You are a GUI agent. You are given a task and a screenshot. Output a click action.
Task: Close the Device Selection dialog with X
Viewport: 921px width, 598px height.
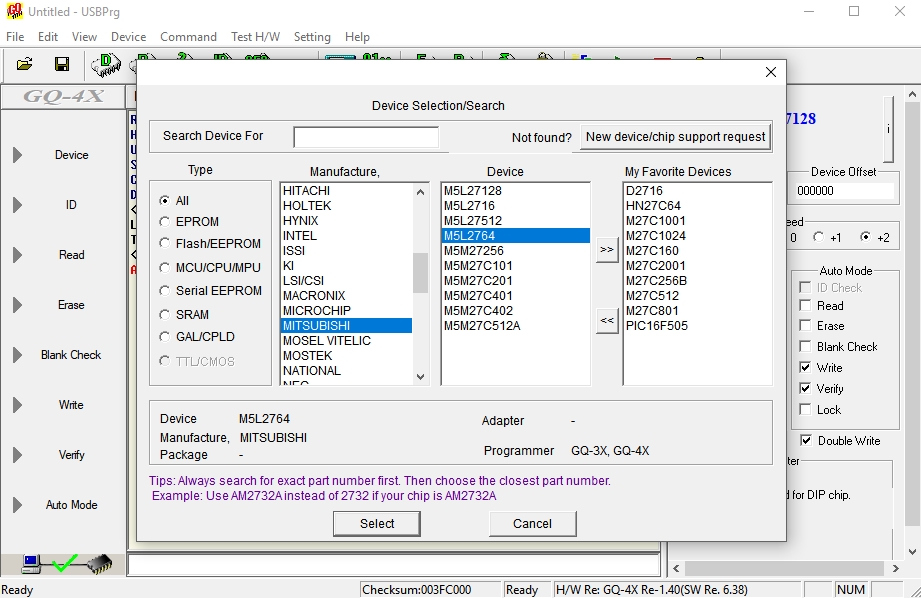click(771, 72)
